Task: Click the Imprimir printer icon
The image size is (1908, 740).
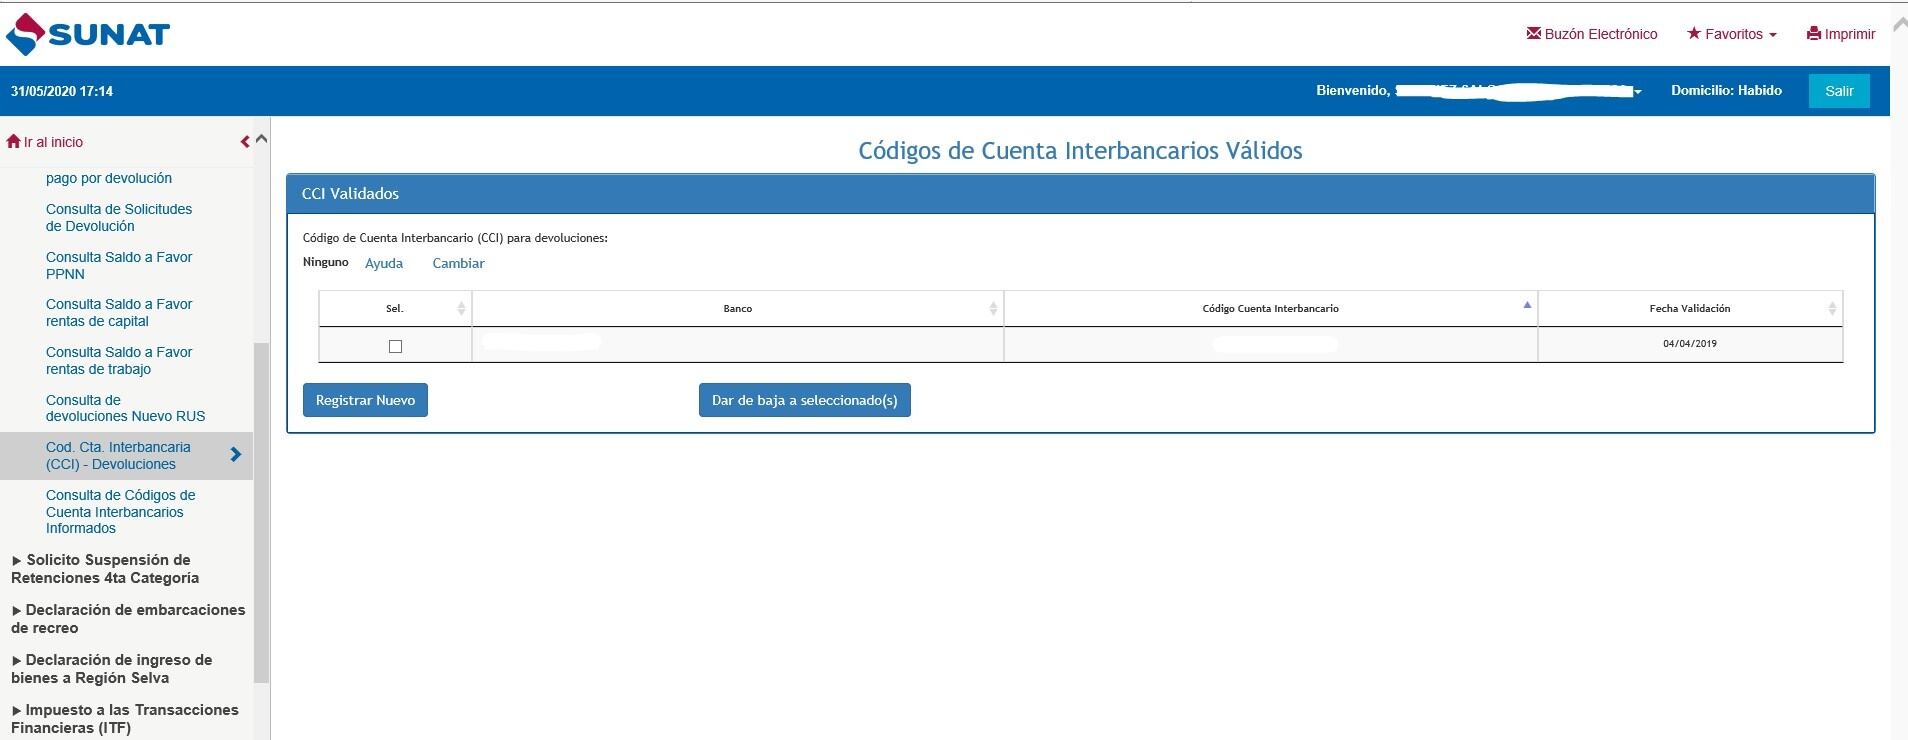Action: point(1813,34)
